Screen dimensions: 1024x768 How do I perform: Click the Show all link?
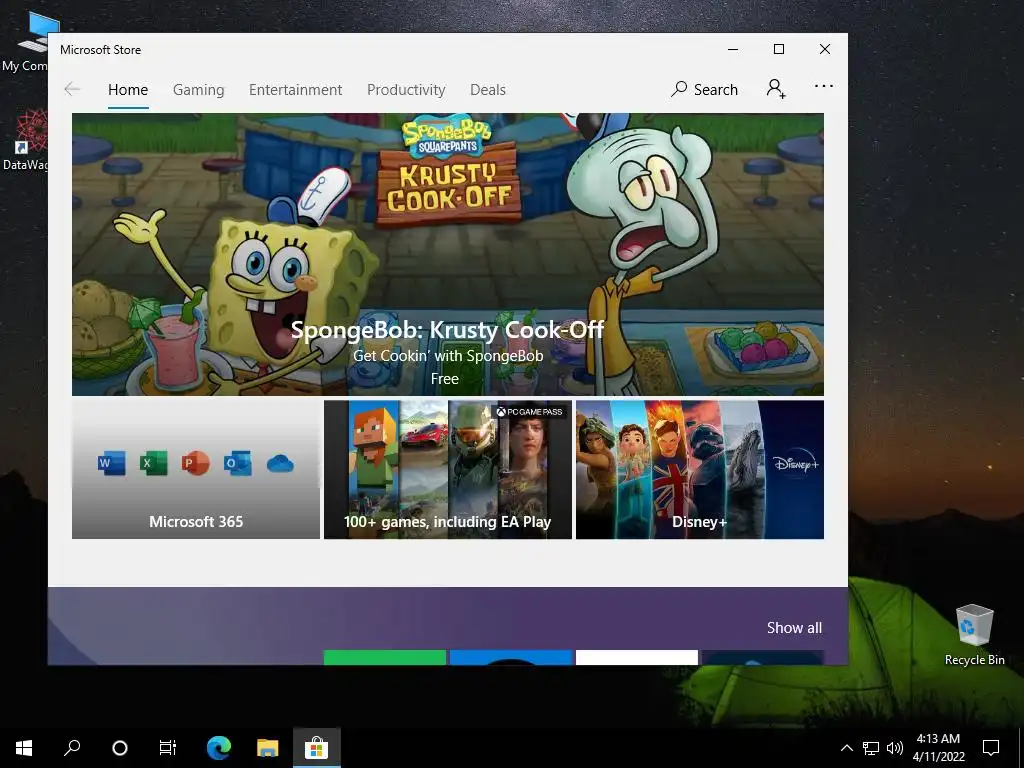point(794,628)
